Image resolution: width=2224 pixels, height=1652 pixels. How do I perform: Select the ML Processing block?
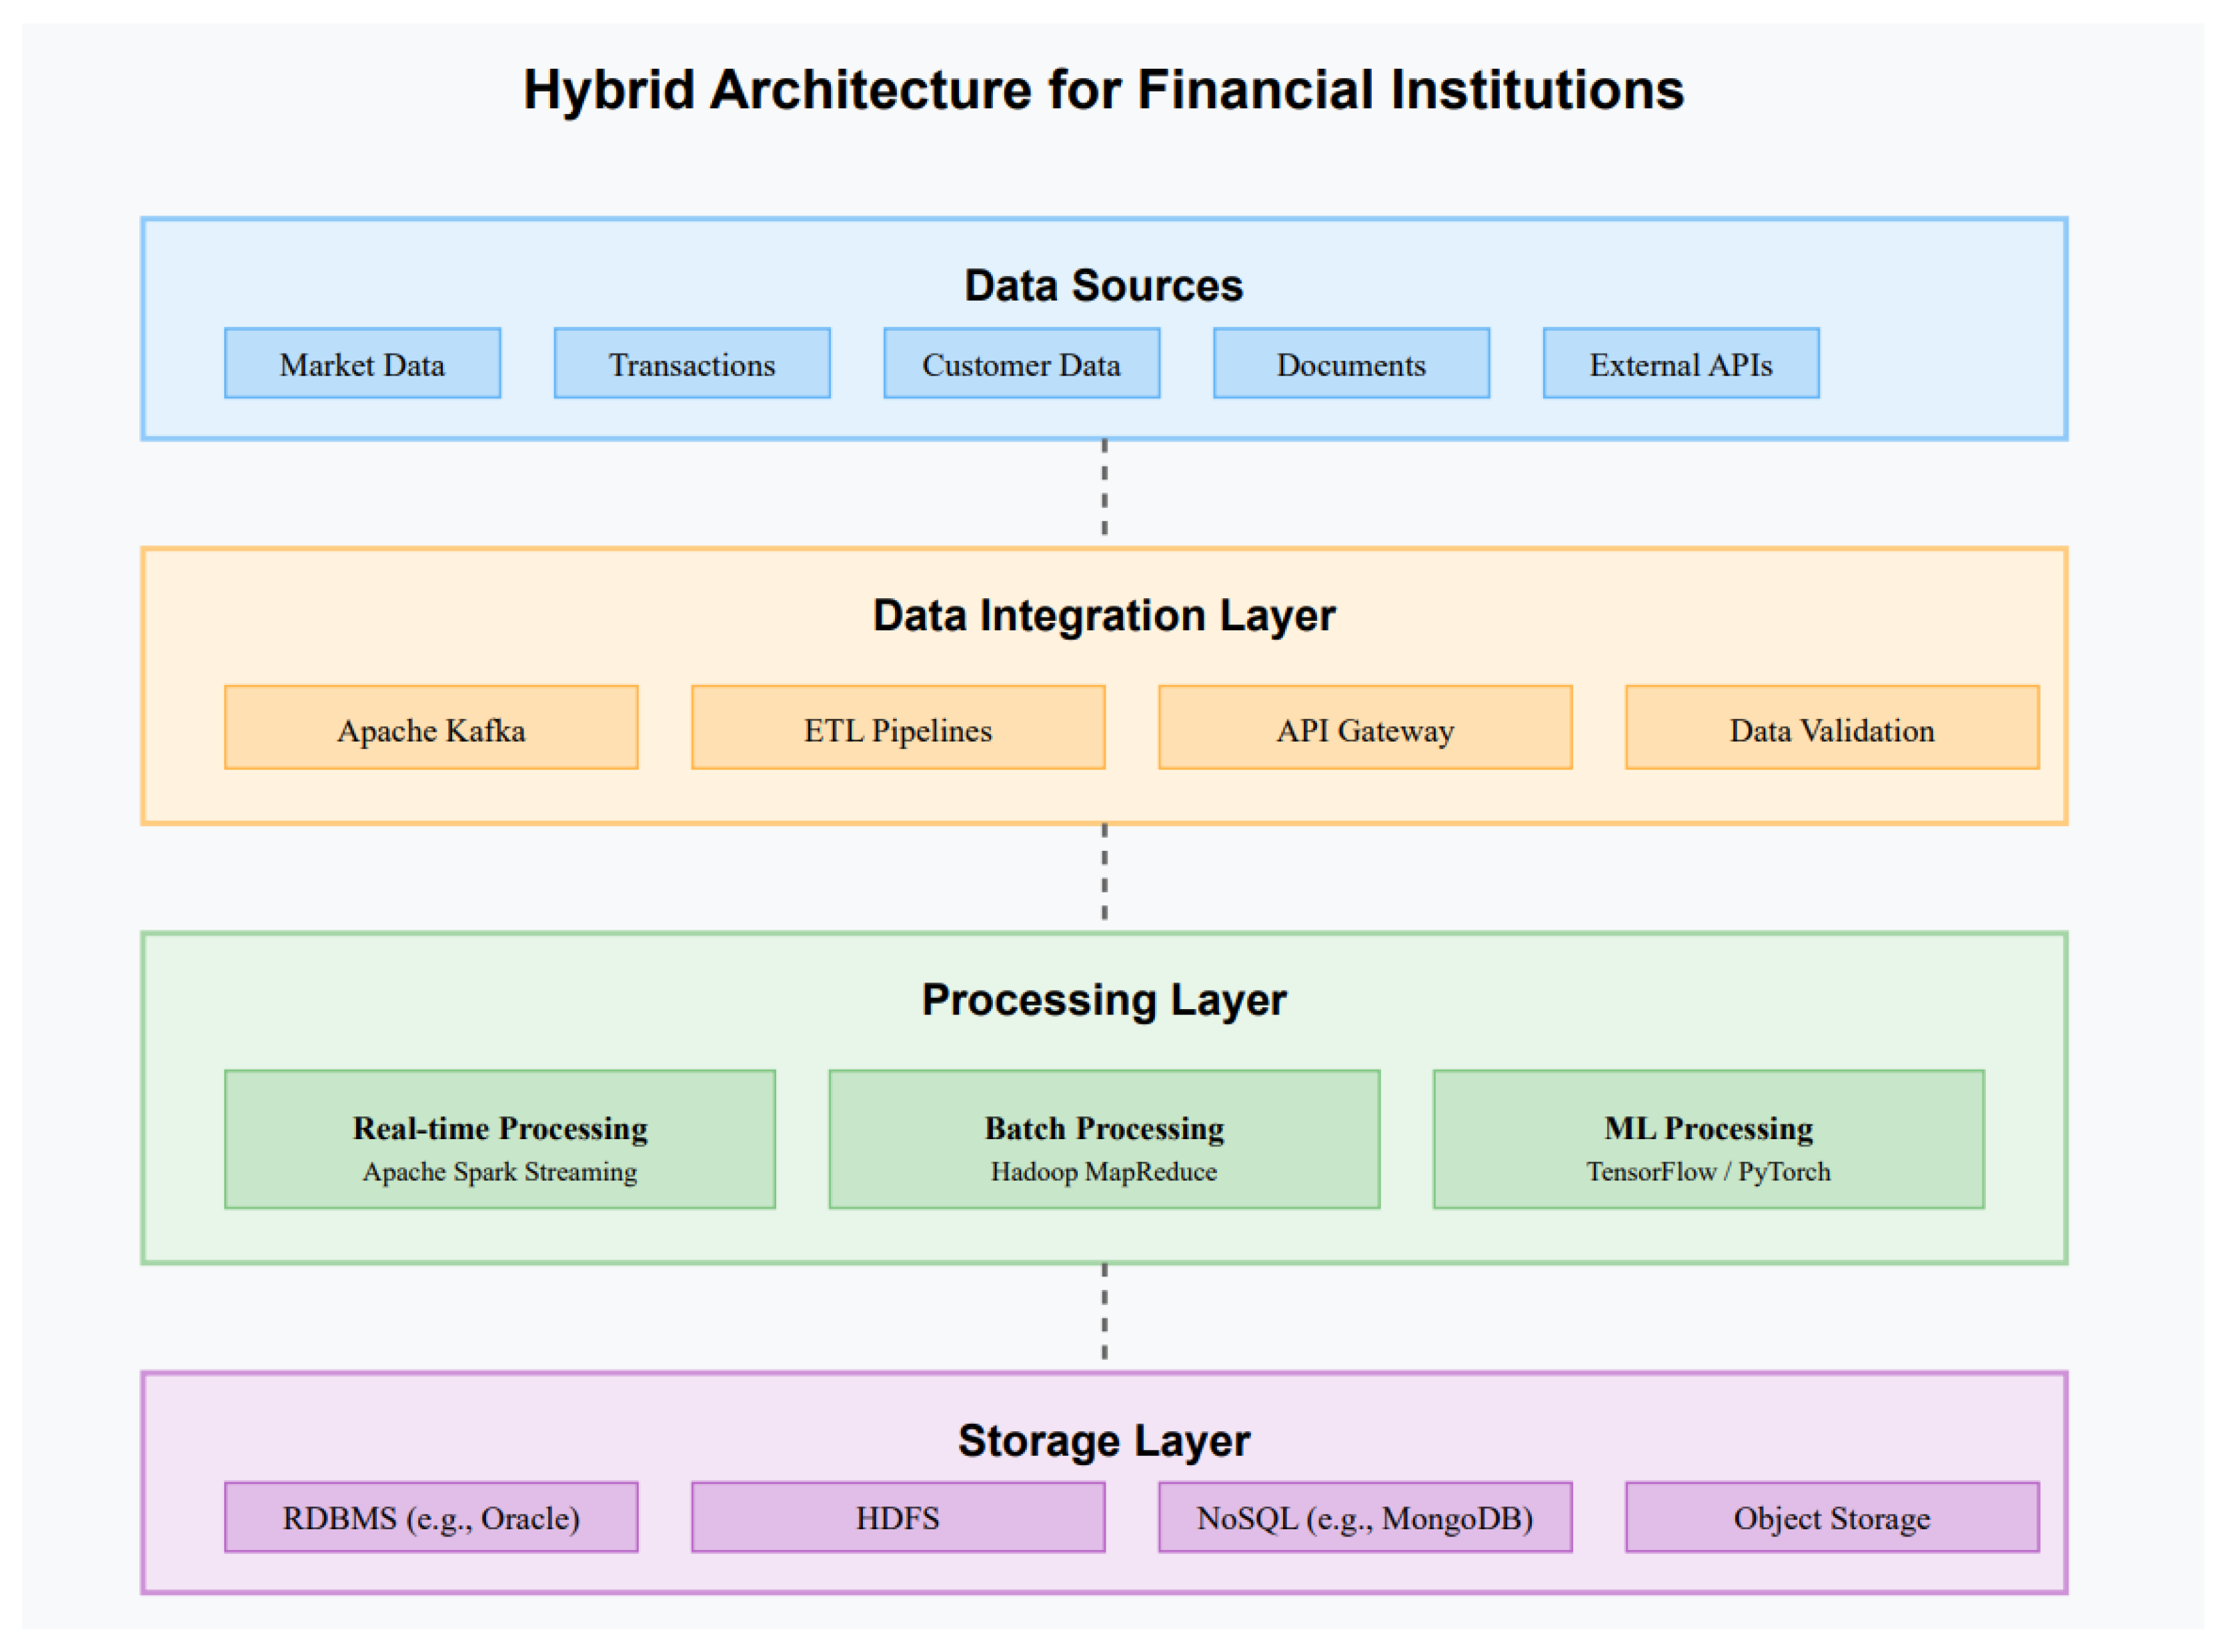click(x=1708, y=1140)
